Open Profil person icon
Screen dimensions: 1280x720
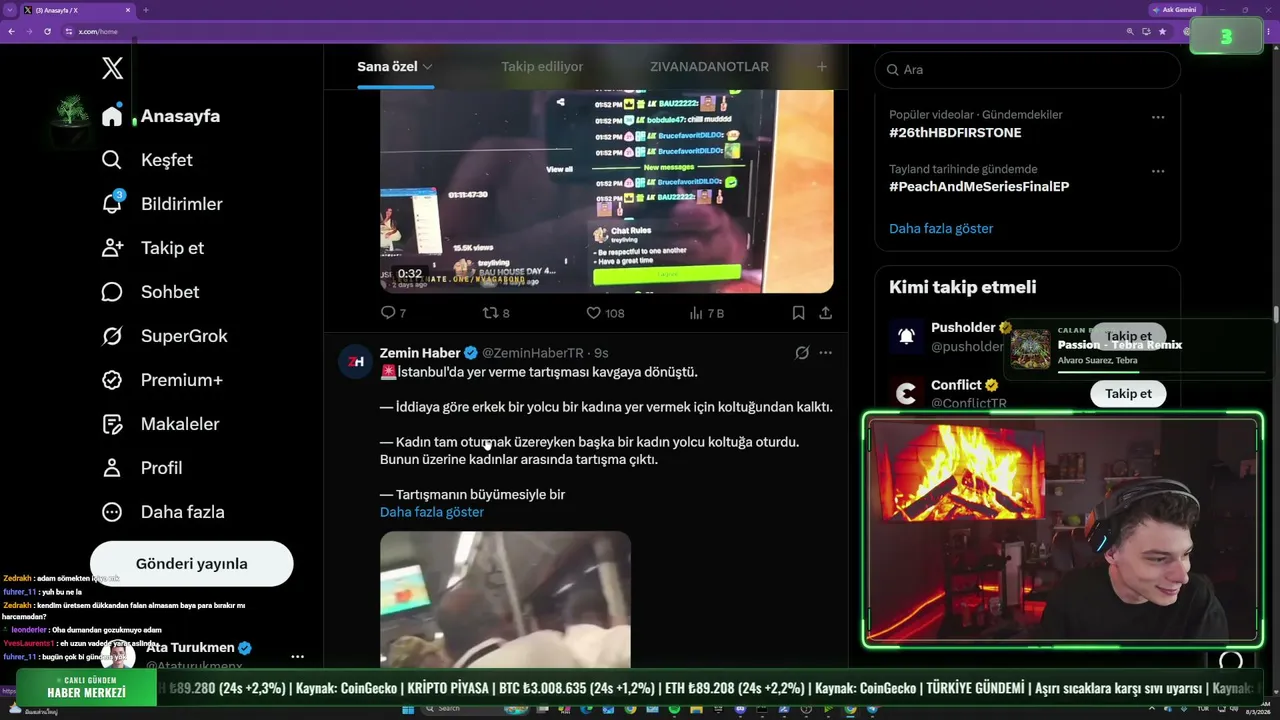point(112,468)
